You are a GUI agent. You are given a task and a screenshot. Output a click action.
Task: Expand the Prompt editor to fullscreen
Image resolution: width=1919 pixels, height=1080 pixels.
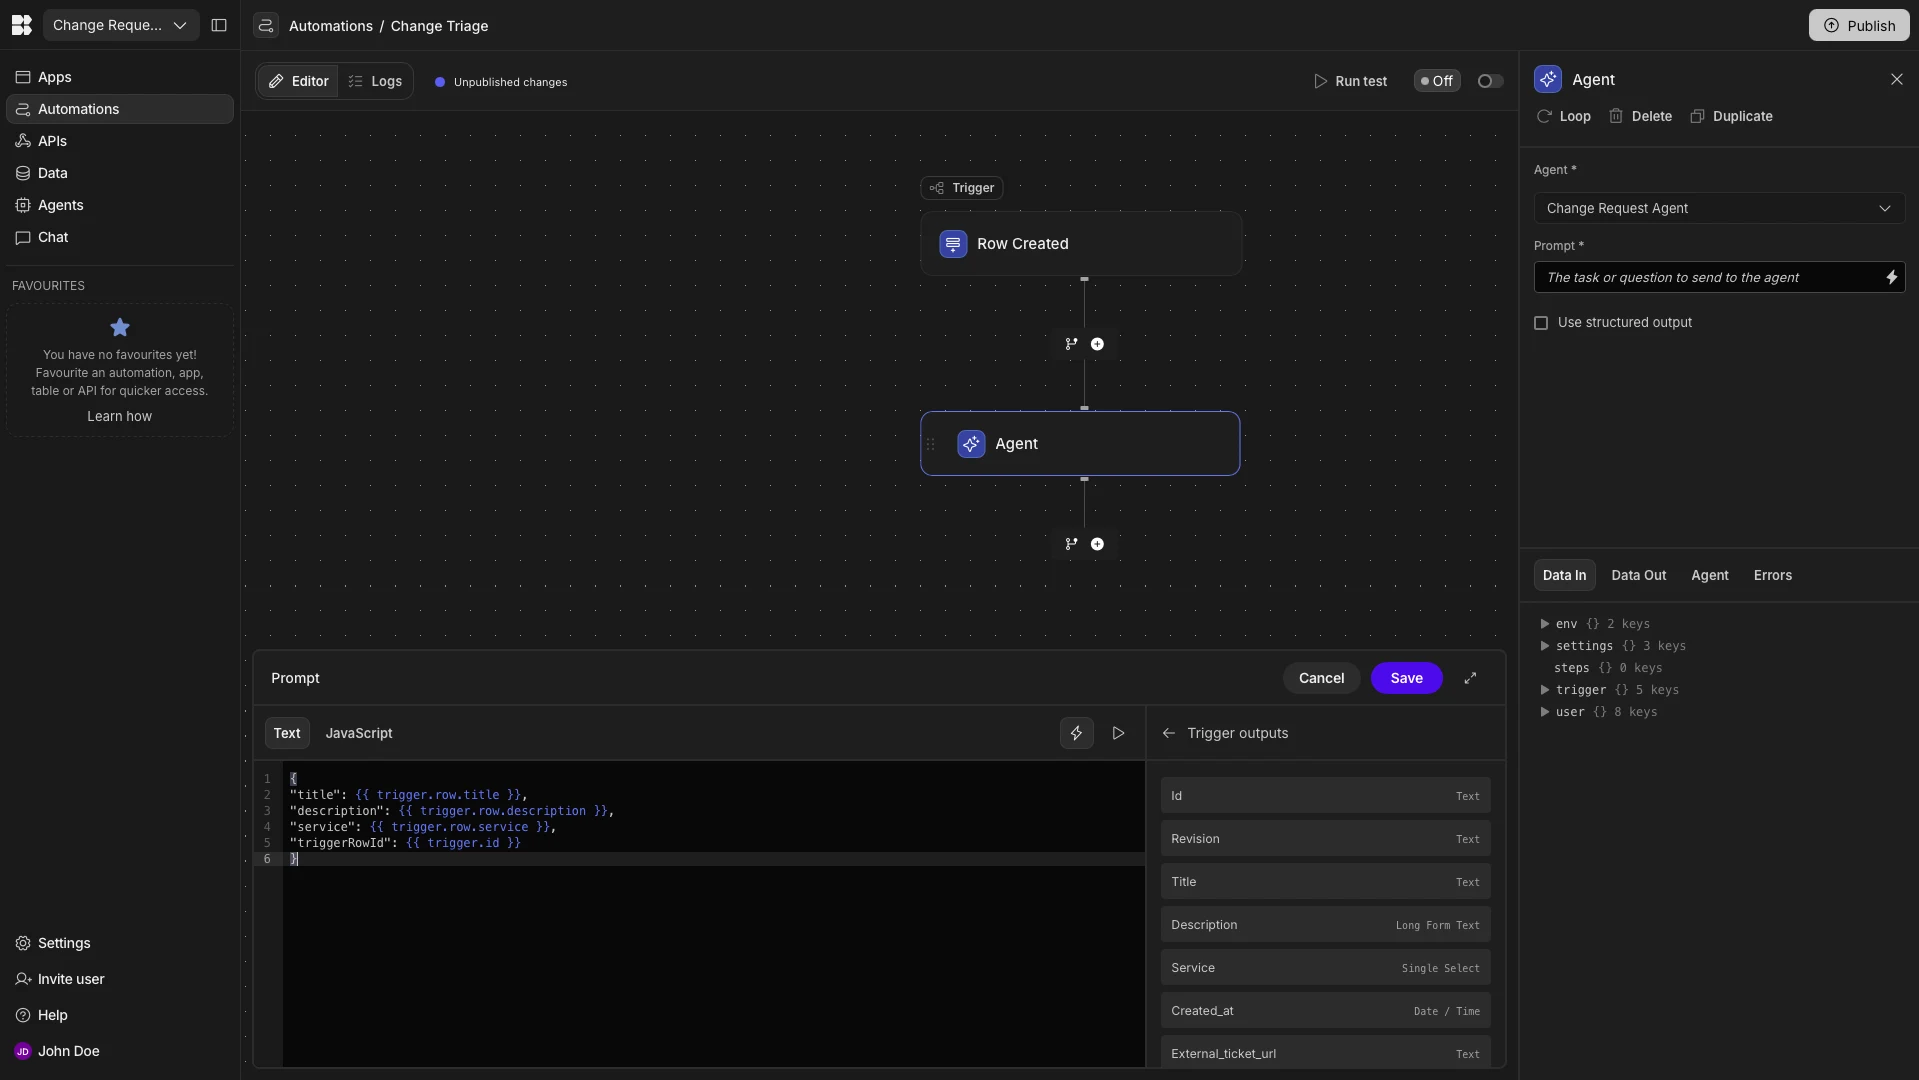pos(1470,678)
